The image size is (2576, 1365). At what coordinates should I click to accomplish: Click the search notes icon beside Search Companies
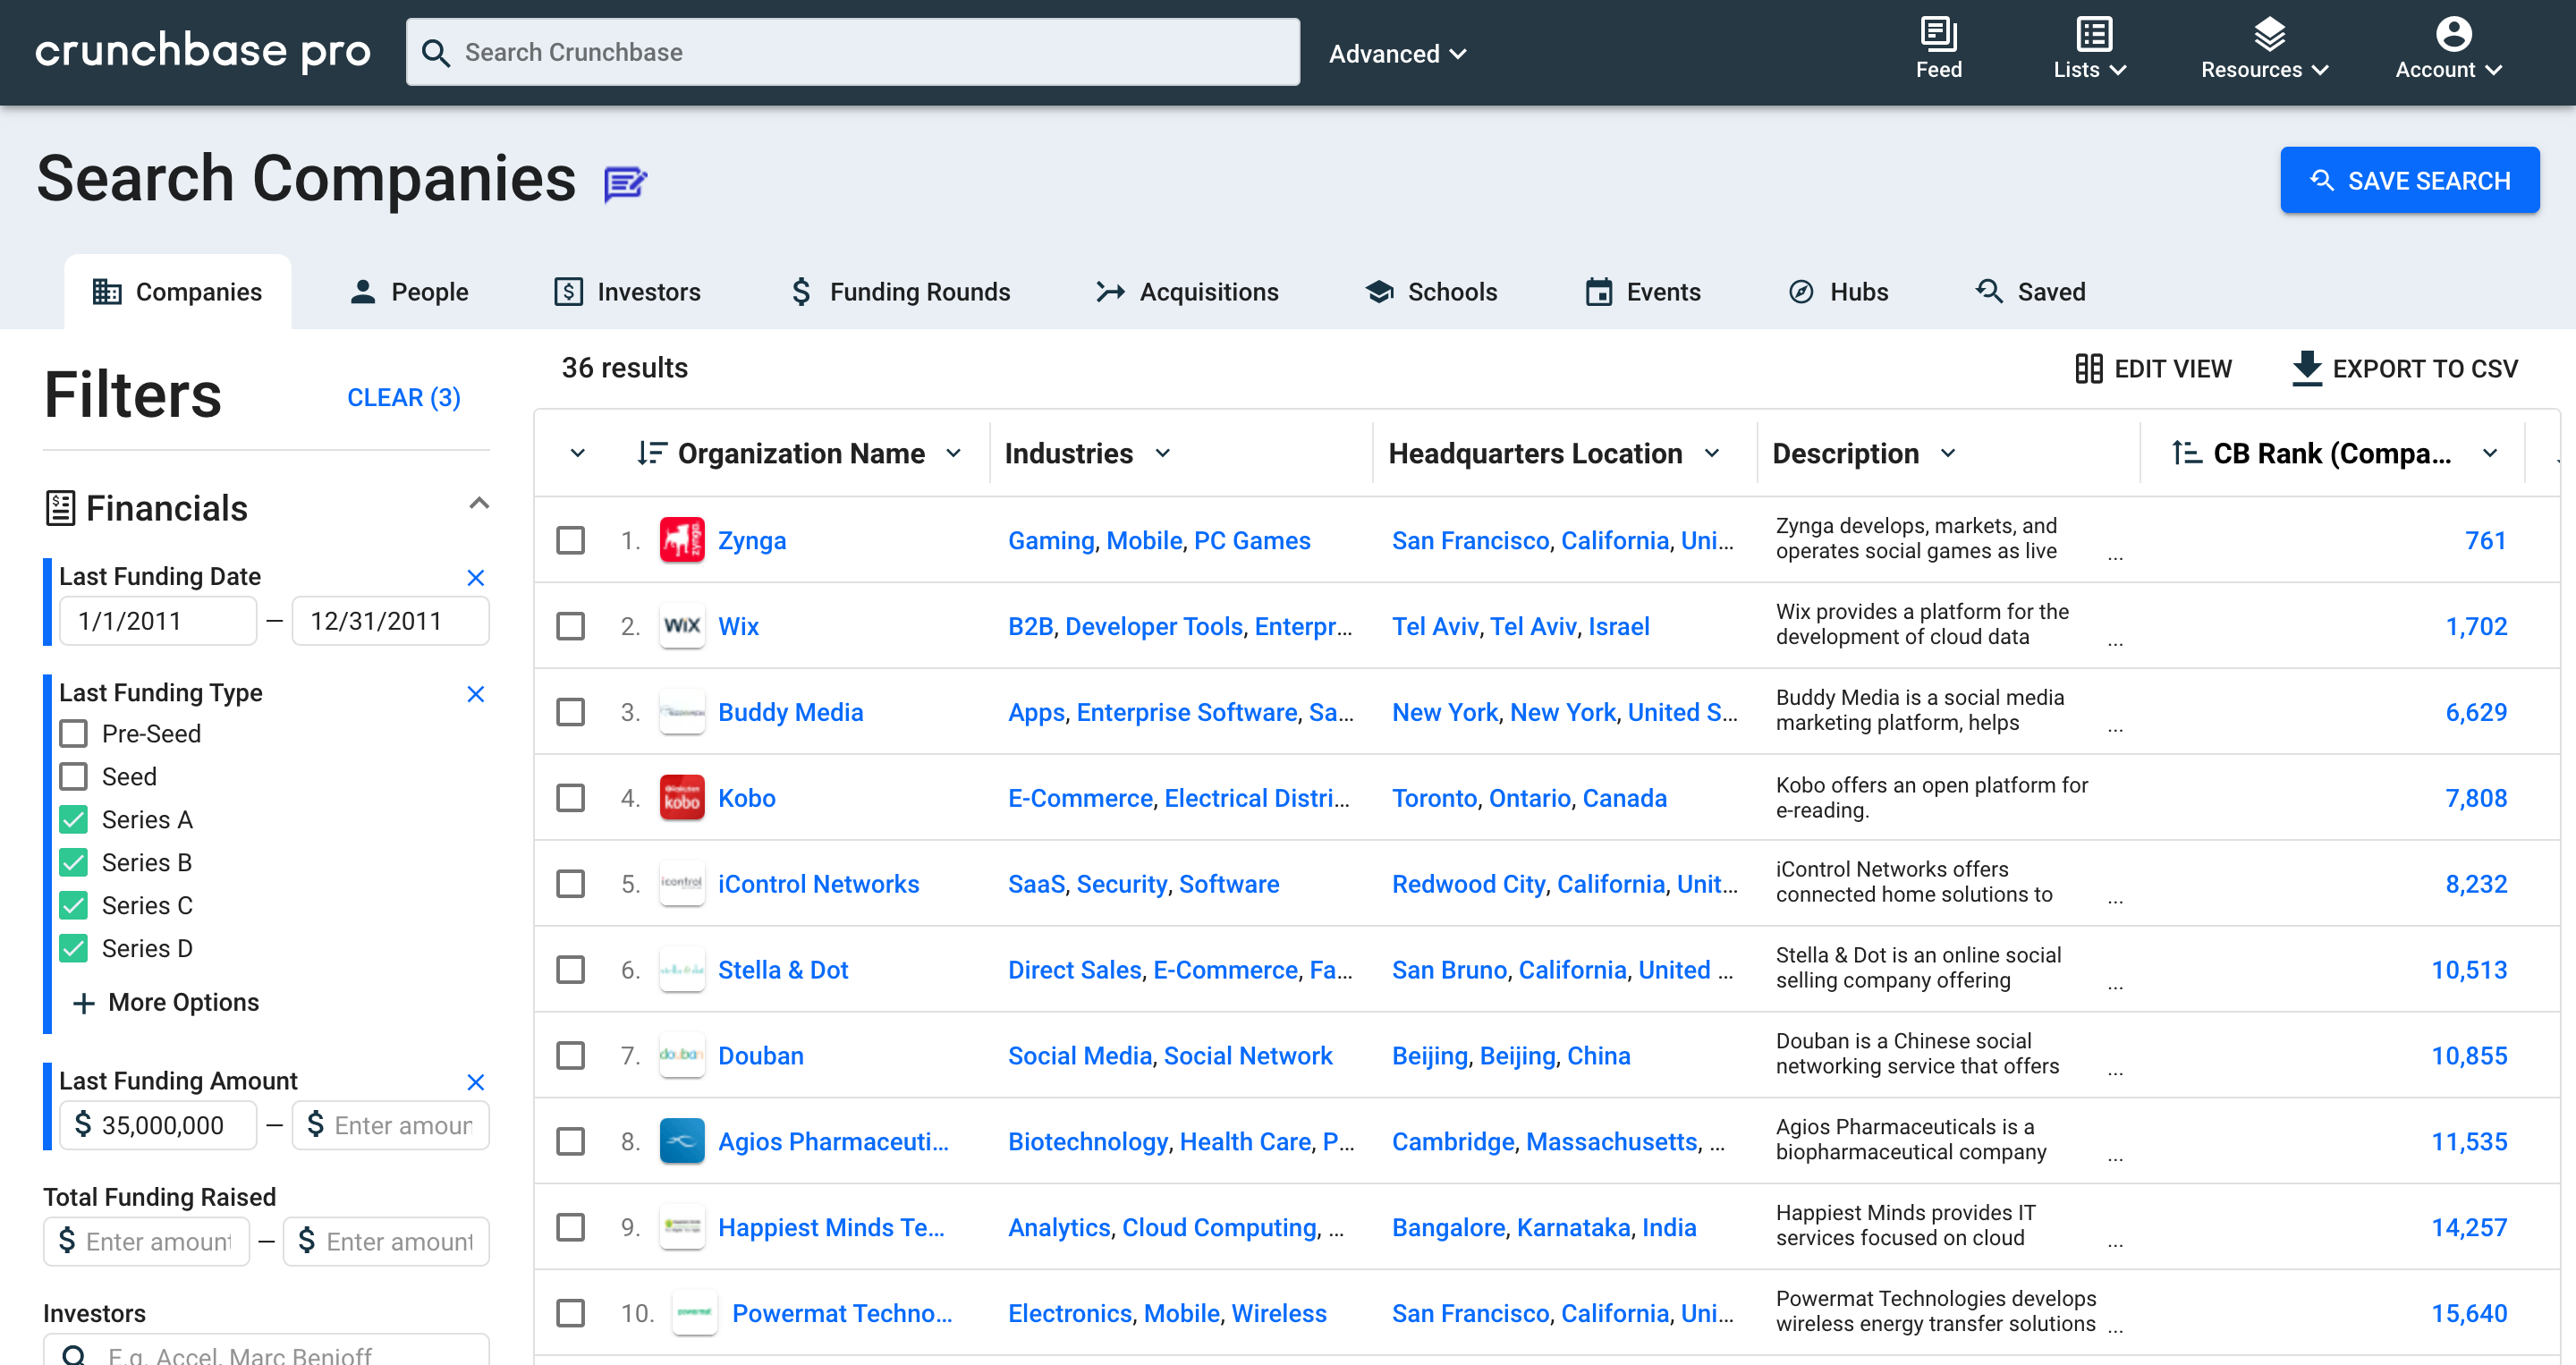pos(625,182)
